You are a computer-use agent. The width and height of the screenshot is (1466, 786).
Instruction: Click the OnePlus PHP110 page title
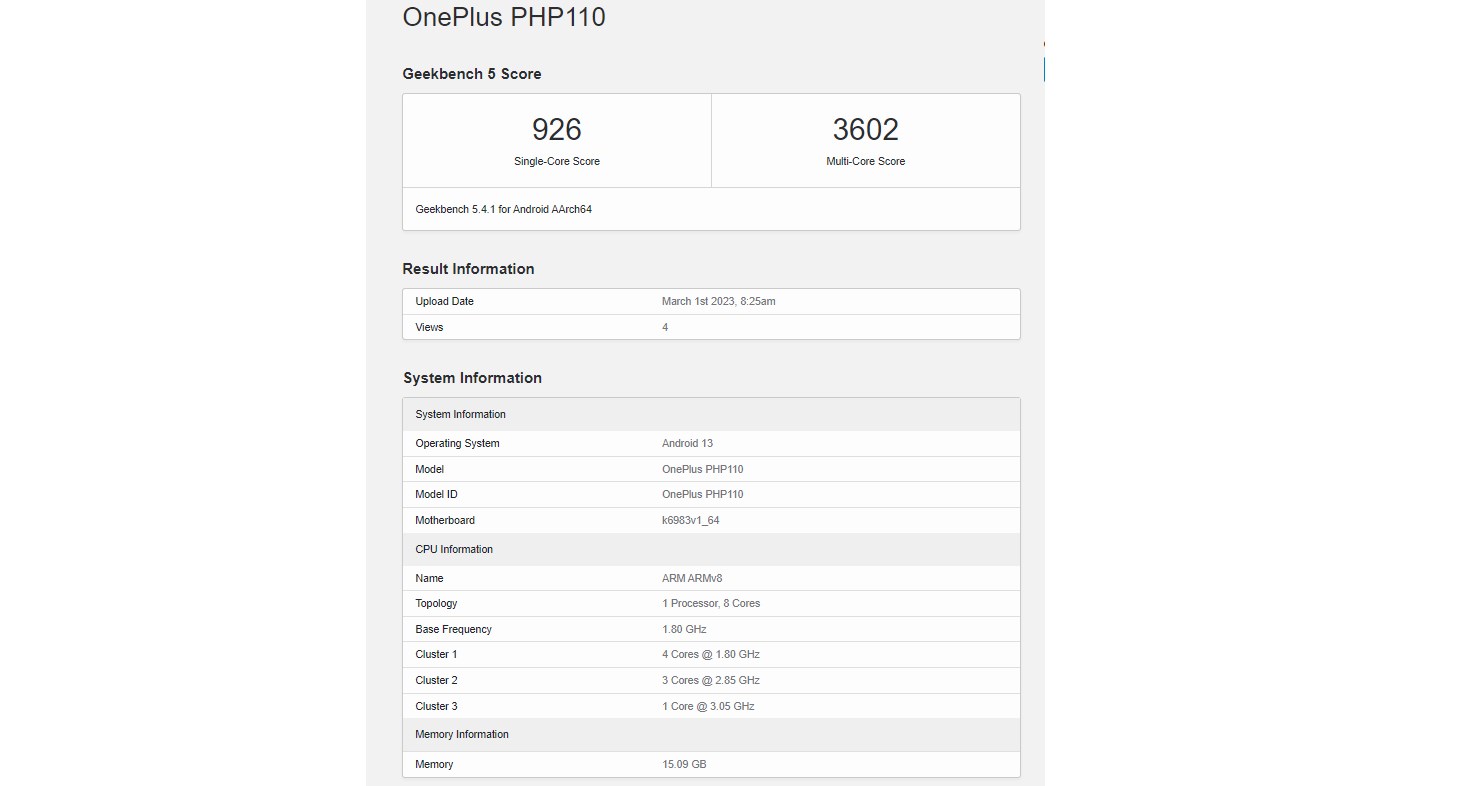[x=504, y=17]
